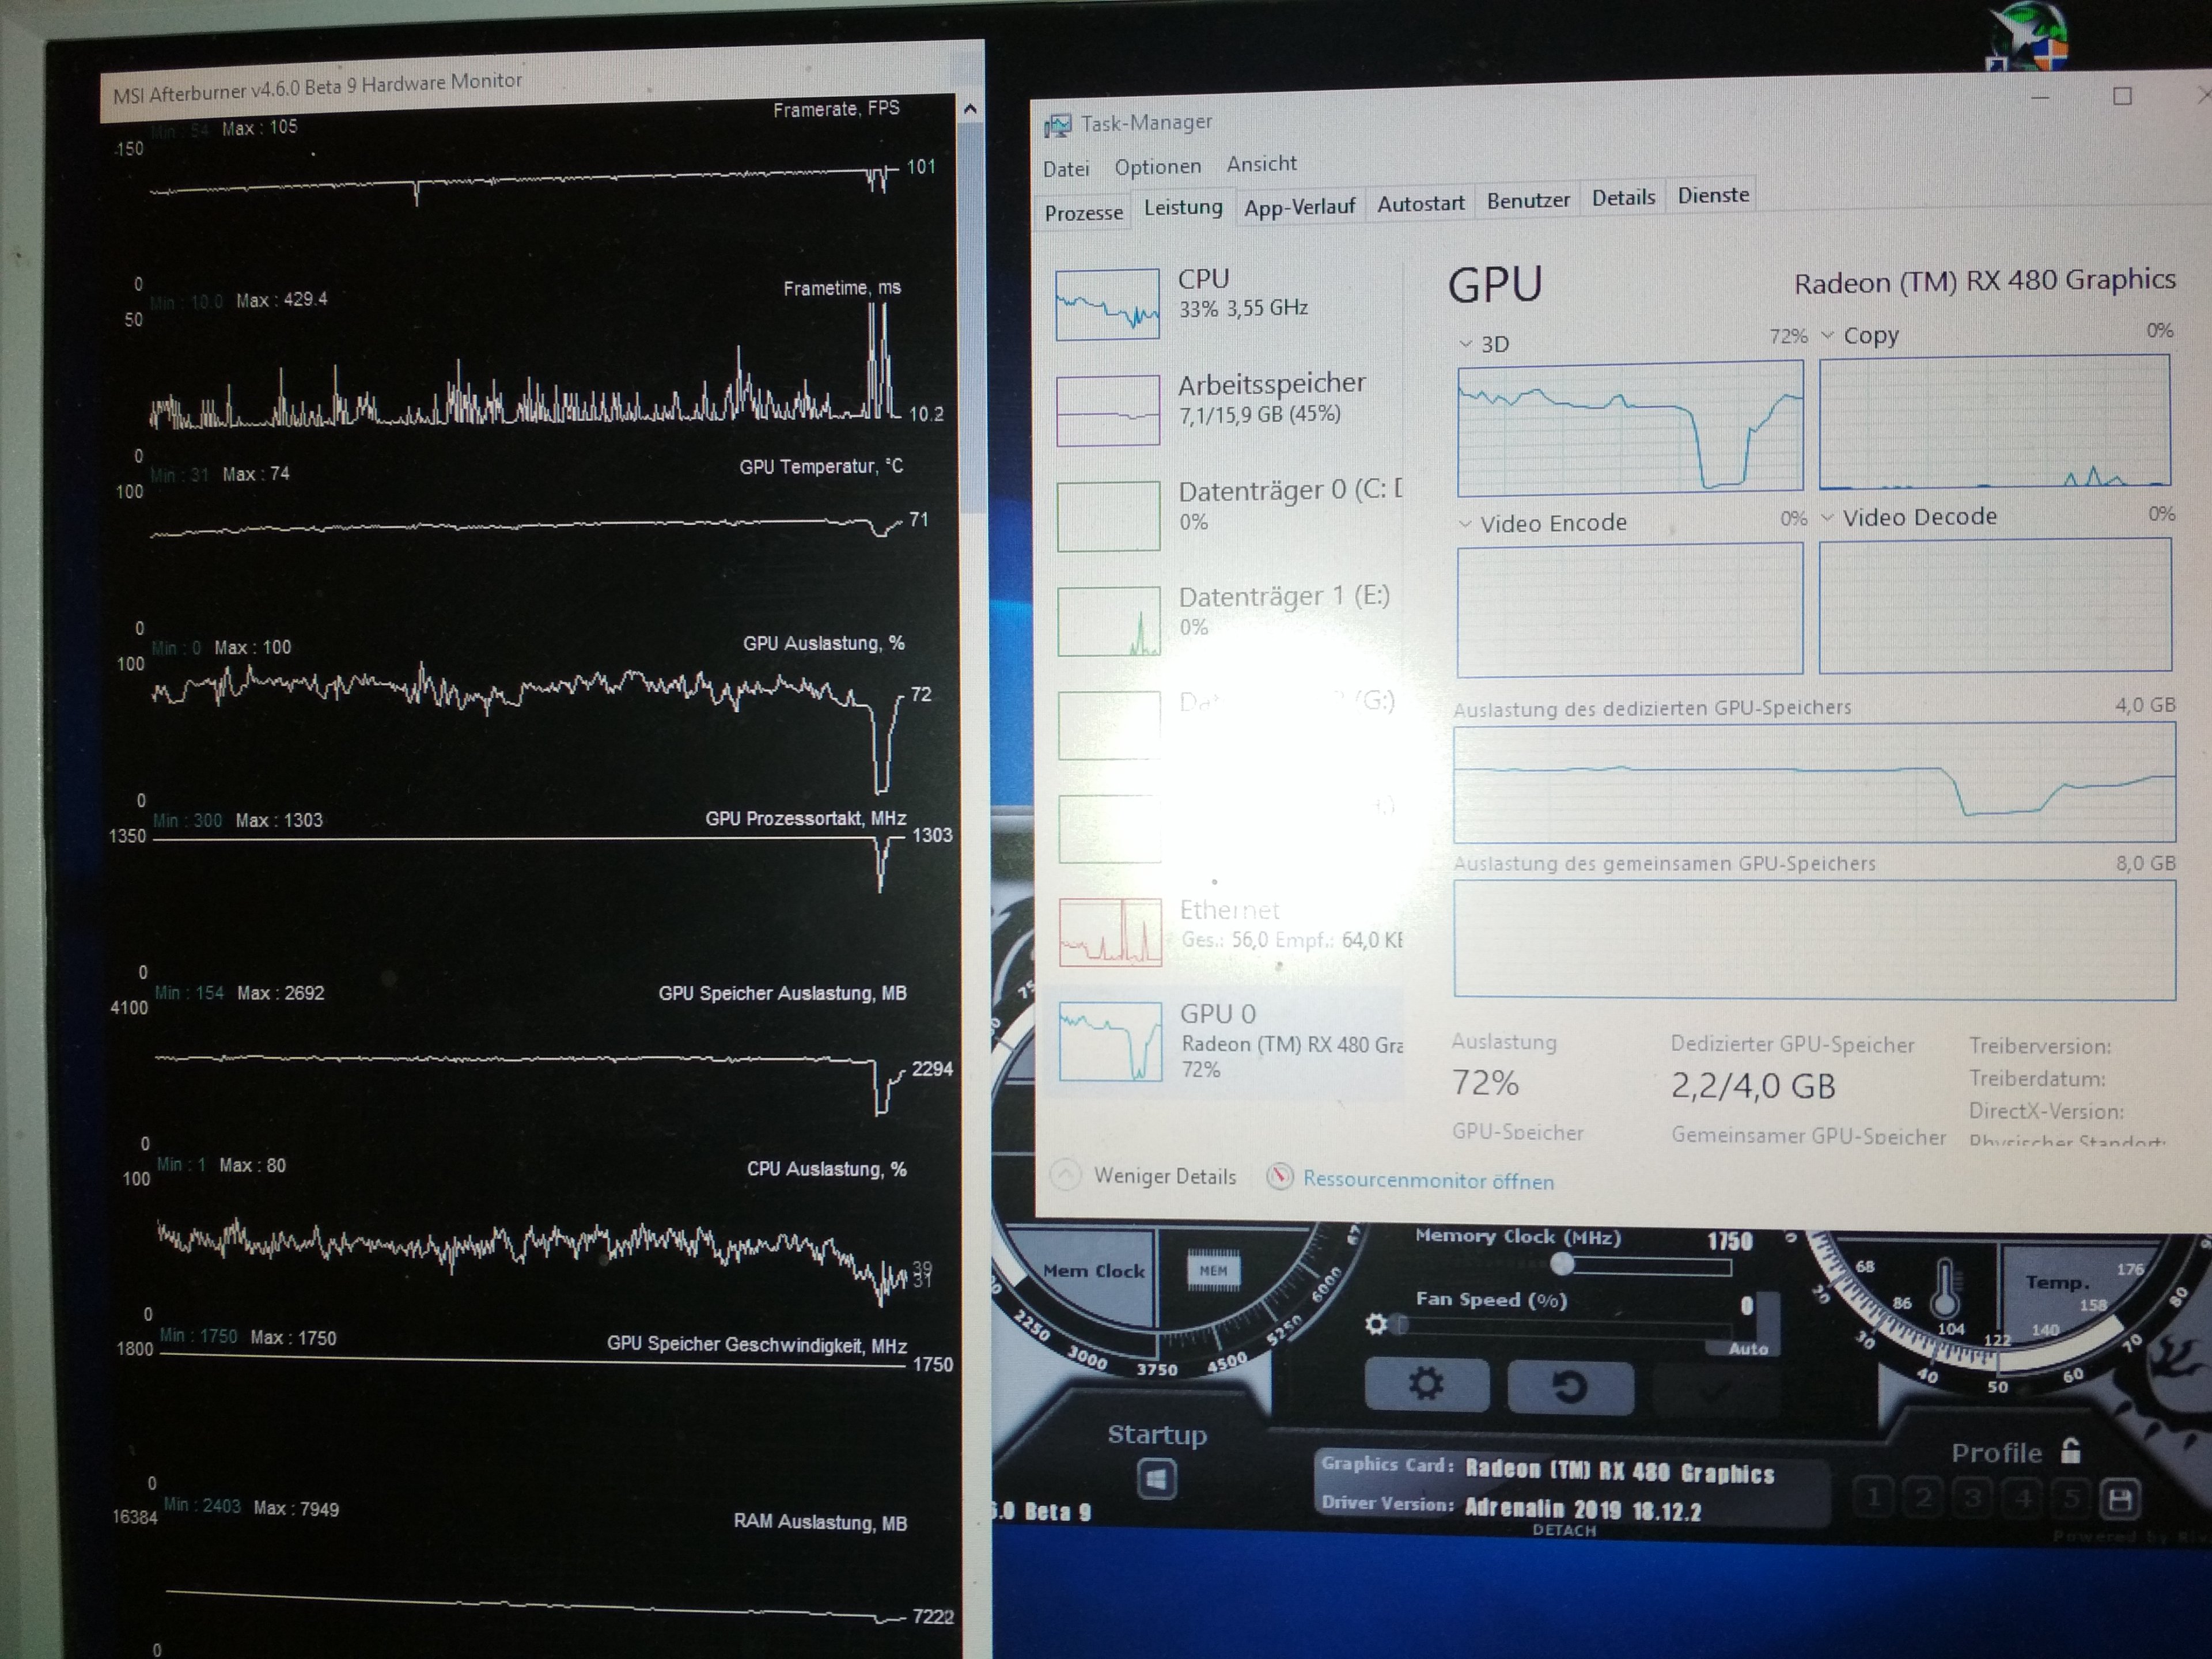Open the Optionen menu

(x=1157, y=166)
